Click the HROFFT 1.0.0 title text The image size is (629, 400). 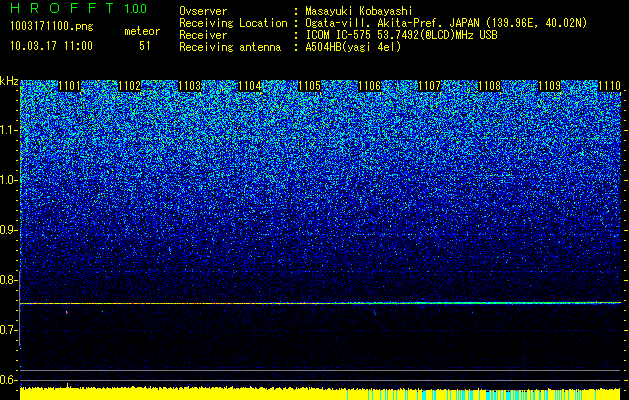78,8
